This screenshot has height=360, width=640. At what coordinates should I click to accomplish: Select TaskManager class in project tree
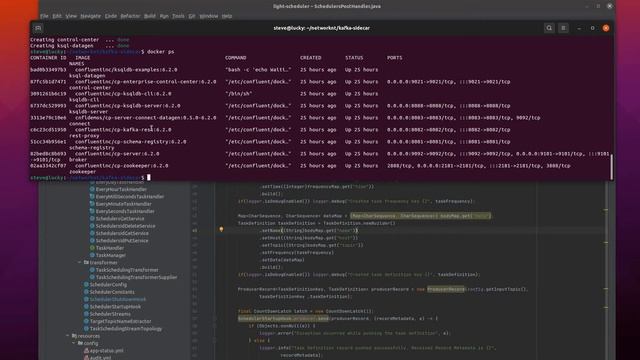coord(111,256)
